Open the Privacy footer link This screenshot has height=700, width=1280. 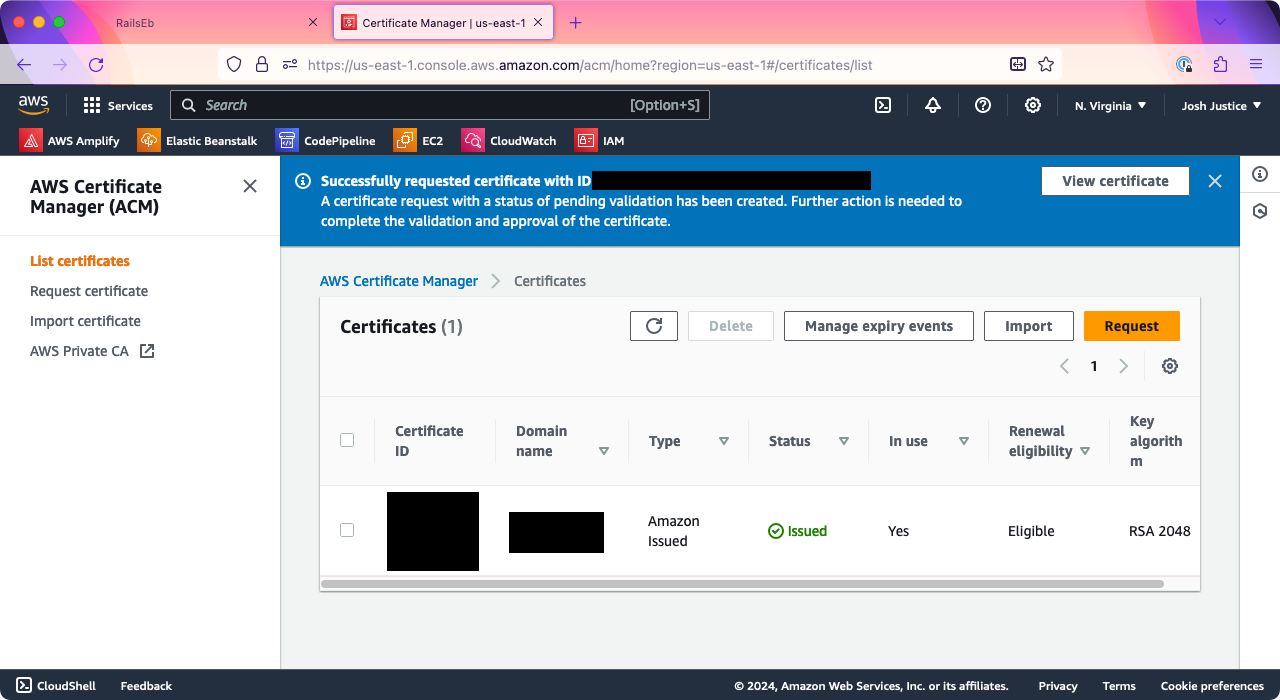click(1058, 686)
